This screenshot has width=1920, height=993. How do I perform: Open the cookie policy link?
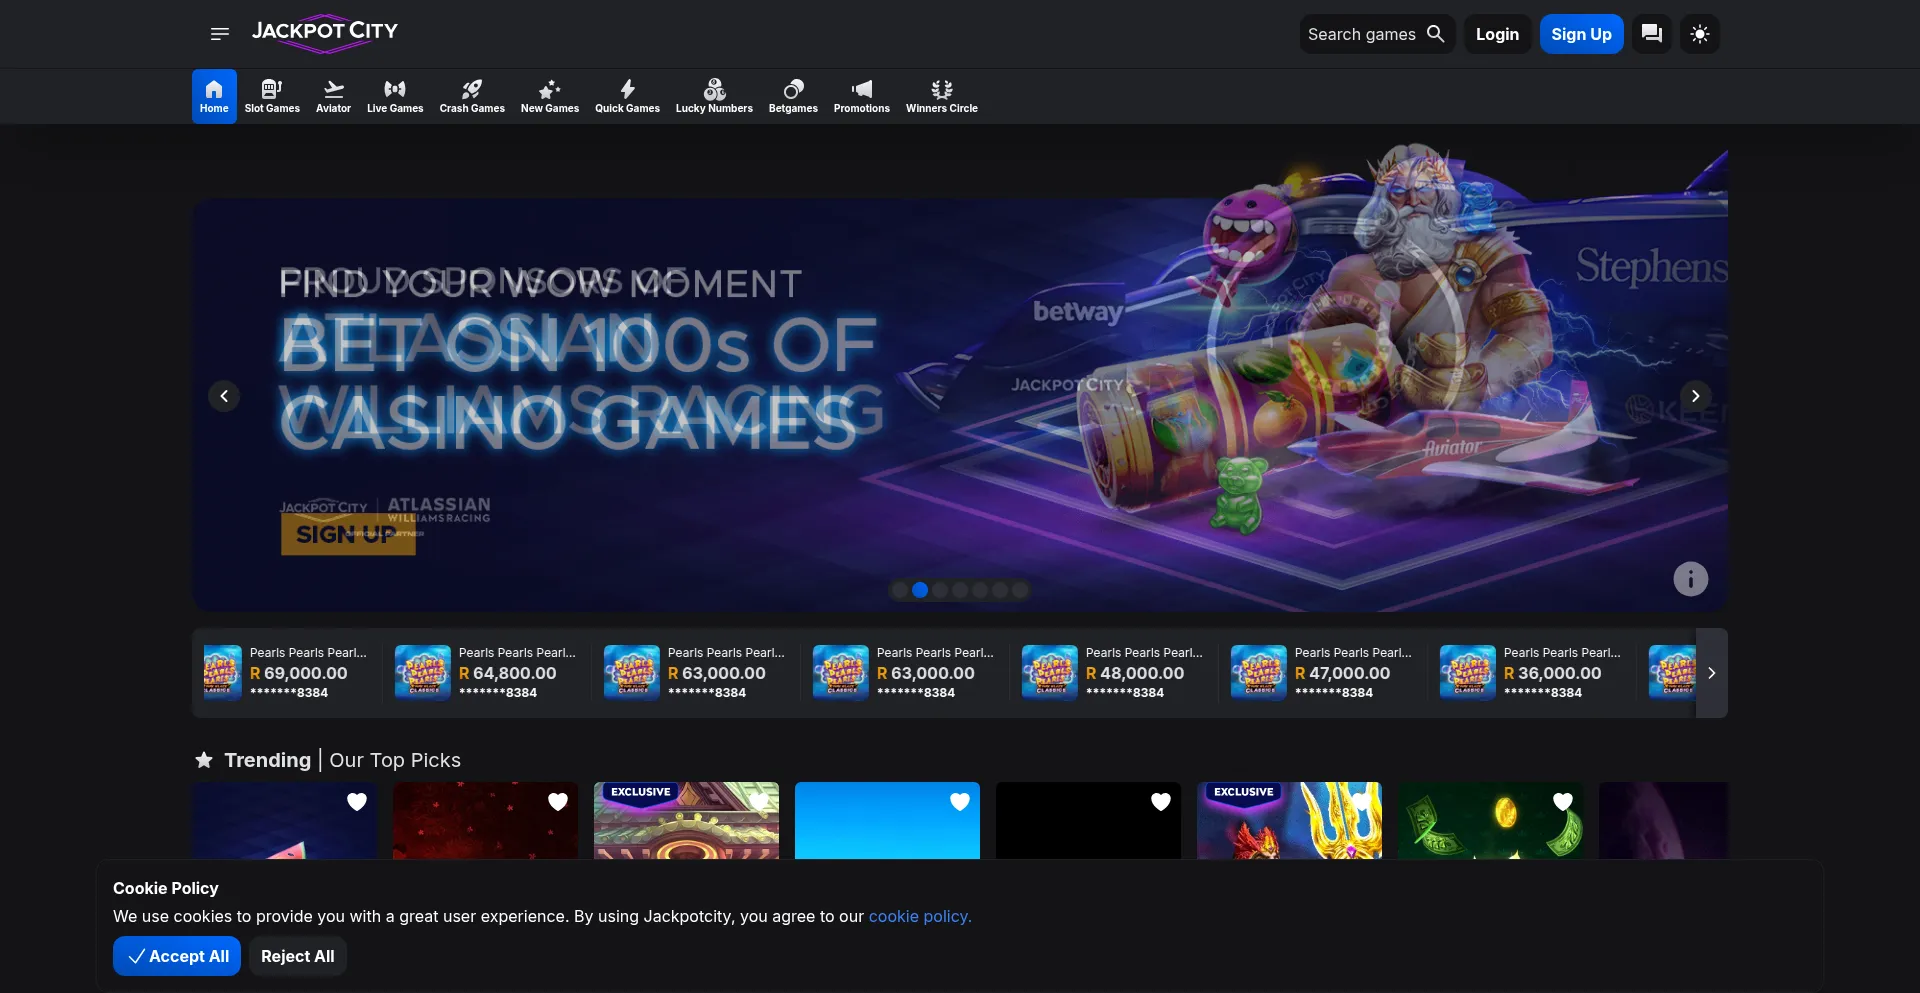pyautogui.click(x=919, y=916)
